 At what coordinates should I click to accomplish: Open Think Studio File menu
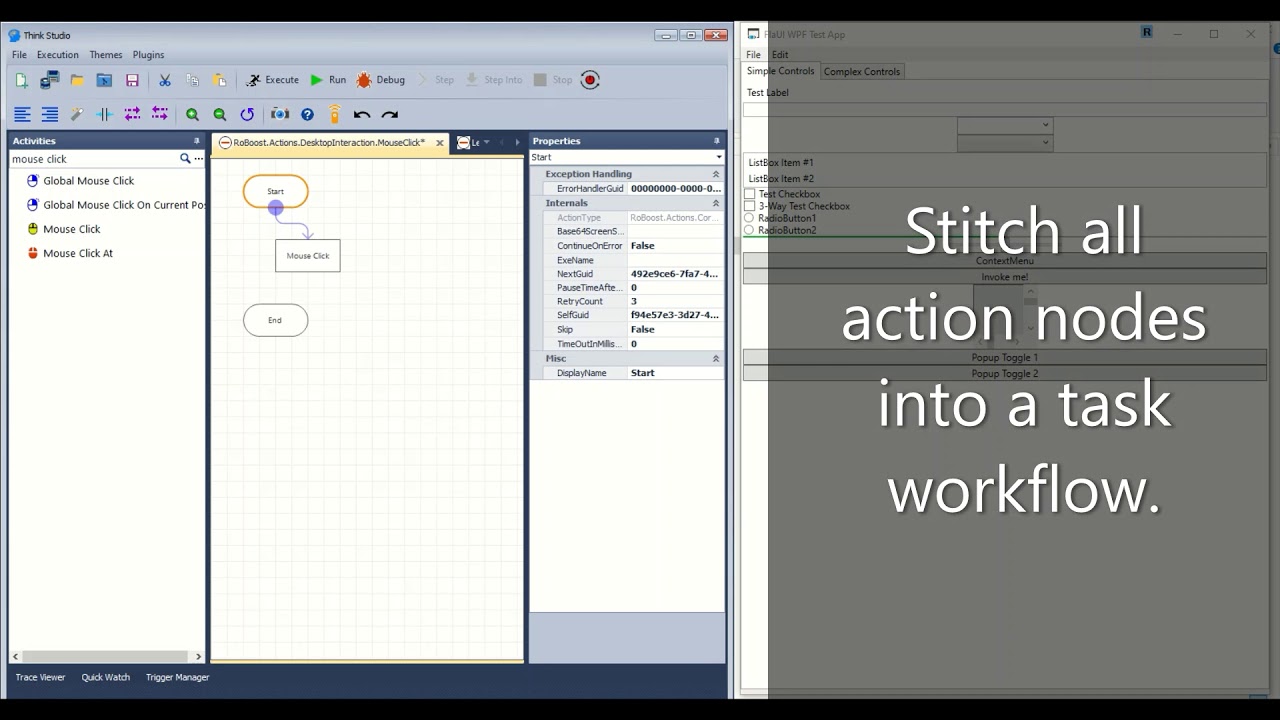click(19, 55)
